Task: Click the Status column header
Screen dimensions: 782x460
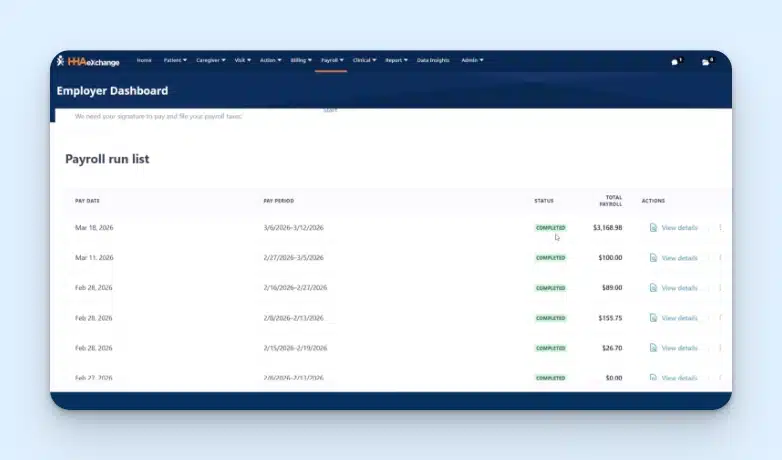Action: pyautogui.click(x=544, y=201)
